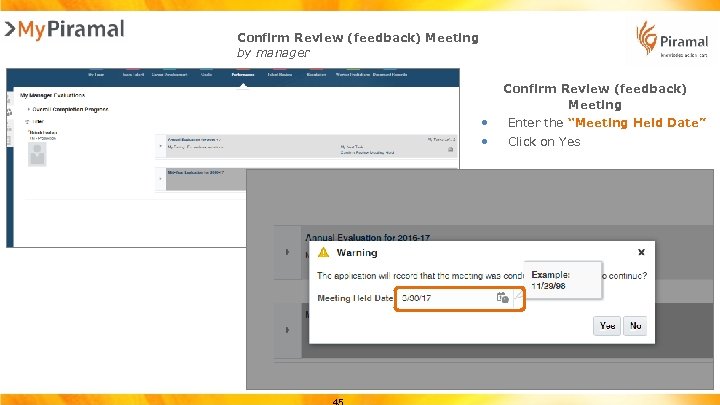Screen dimensions: 720x405
Task: Collapse the Filter section
Action: tap(27, 122)
